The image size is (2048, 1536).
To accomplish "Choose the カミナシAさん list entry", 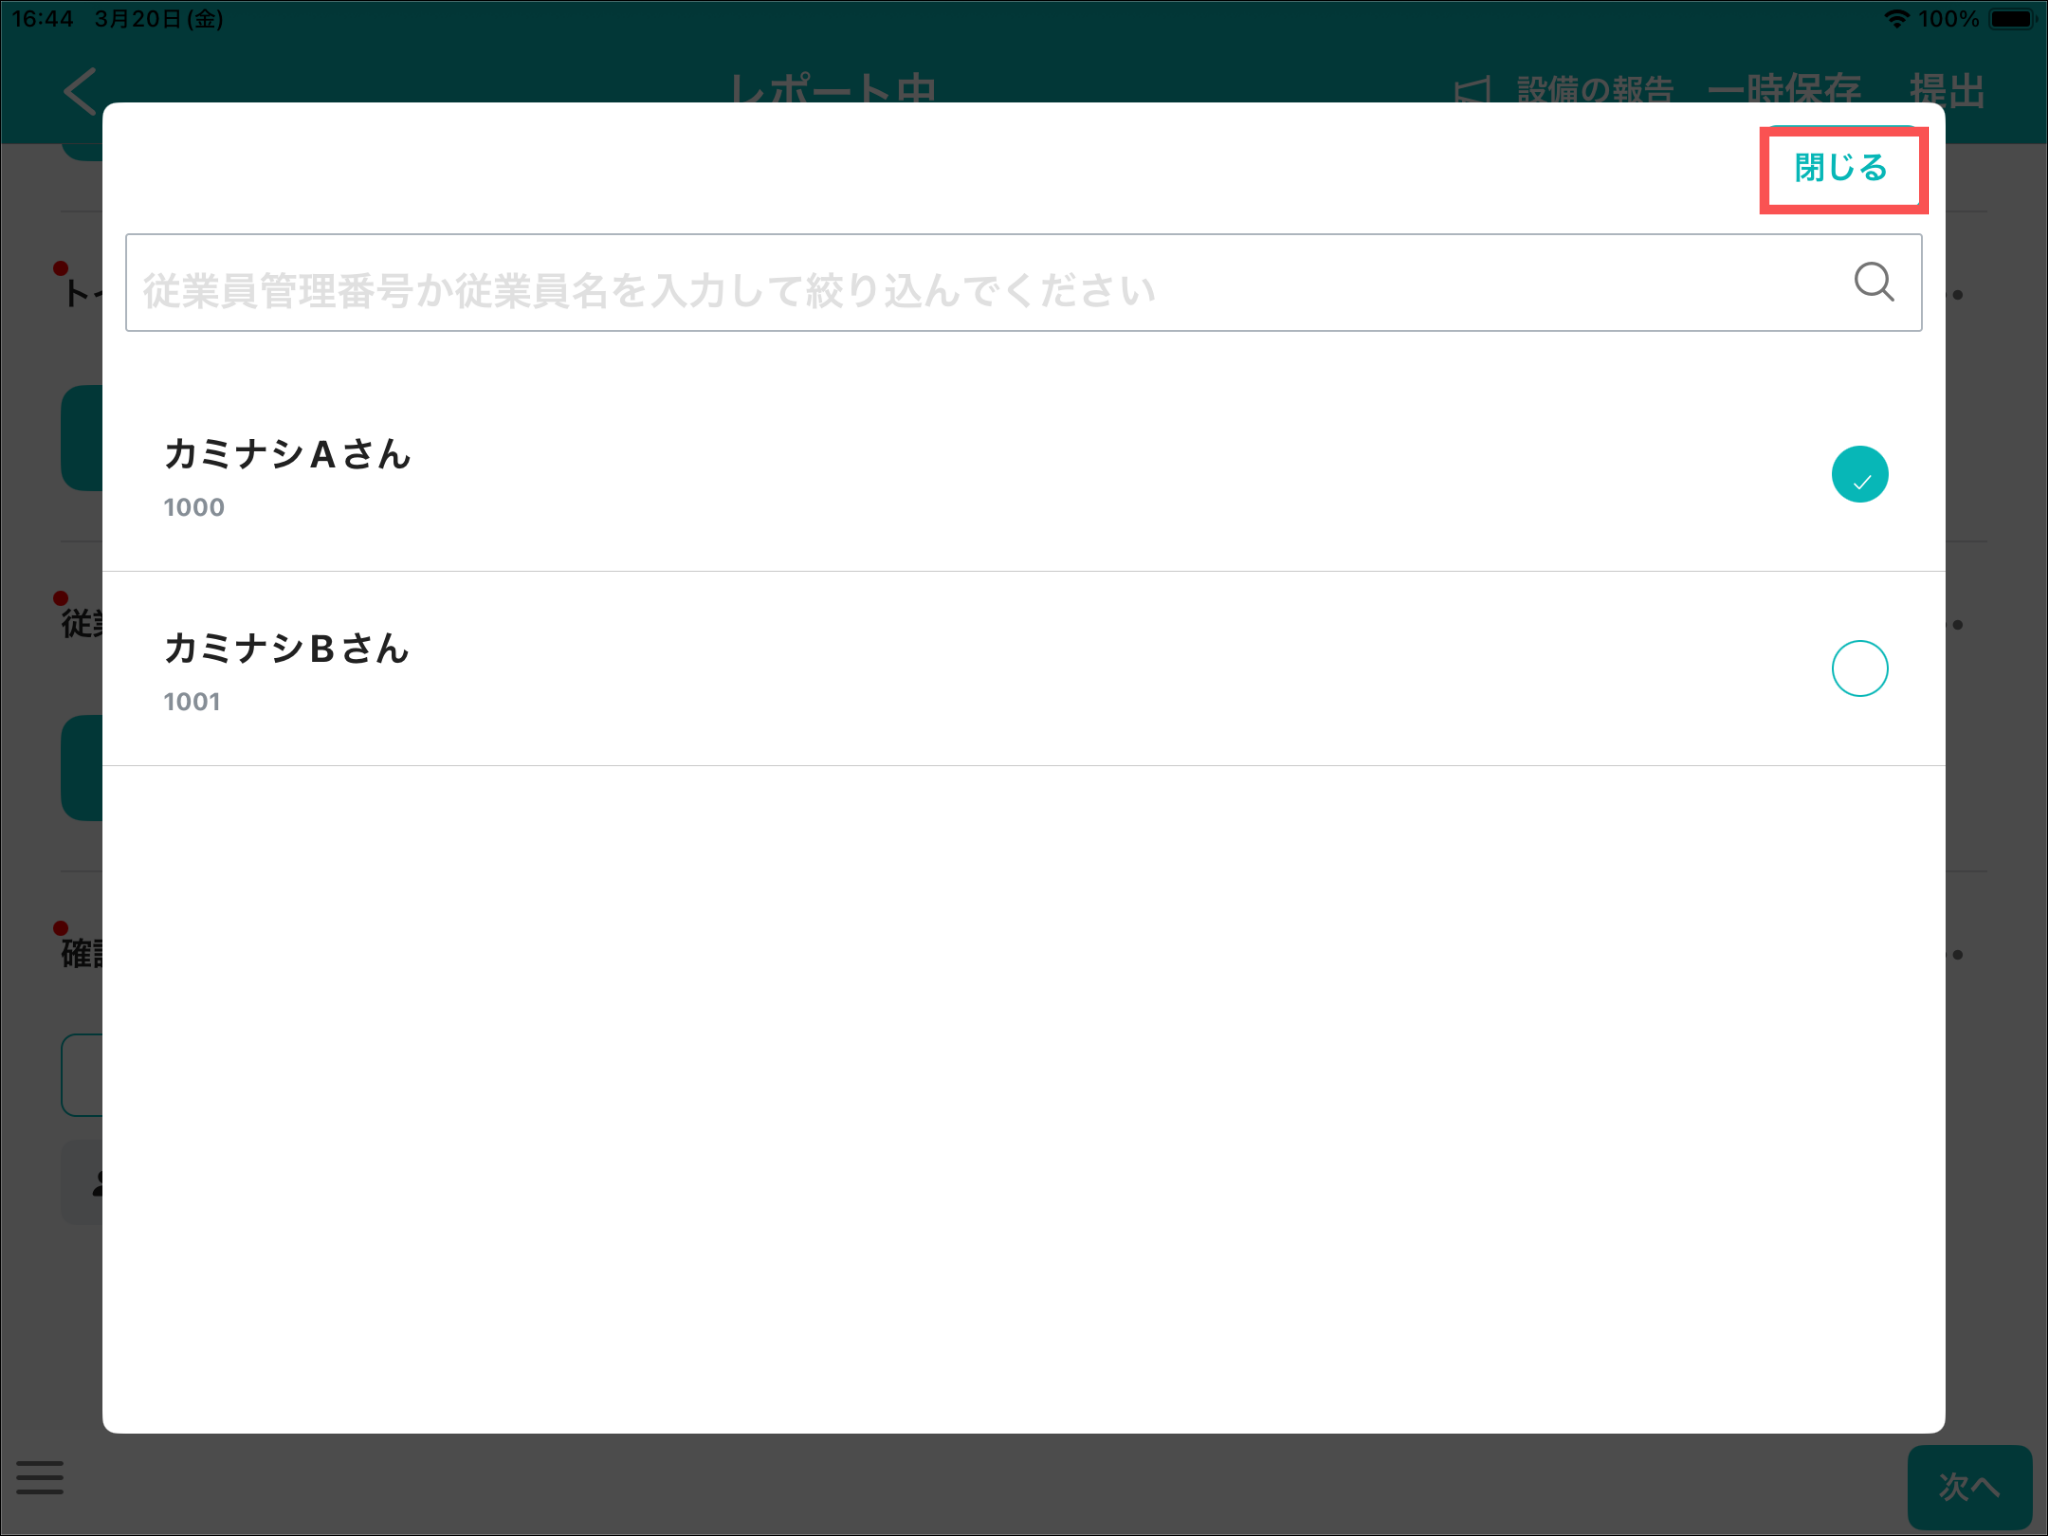I will 287,455.
